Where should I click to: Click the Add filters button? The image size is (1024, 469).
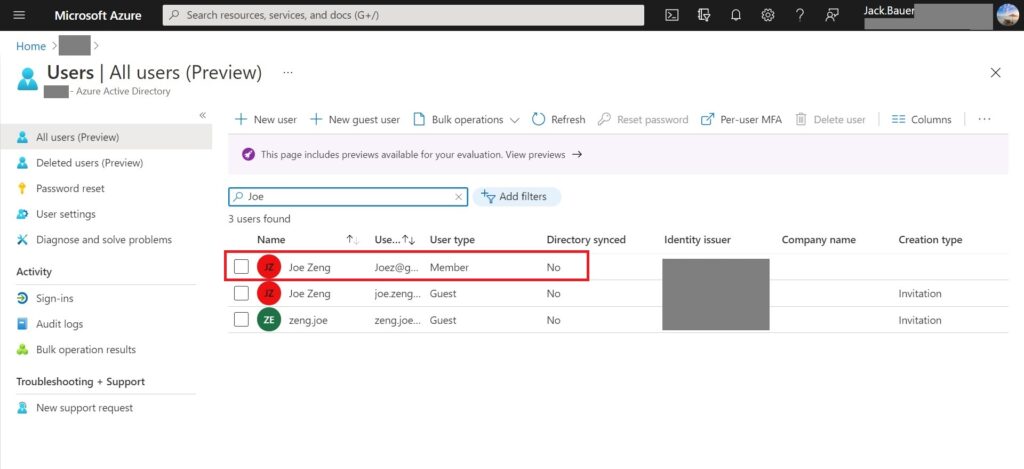517,197
